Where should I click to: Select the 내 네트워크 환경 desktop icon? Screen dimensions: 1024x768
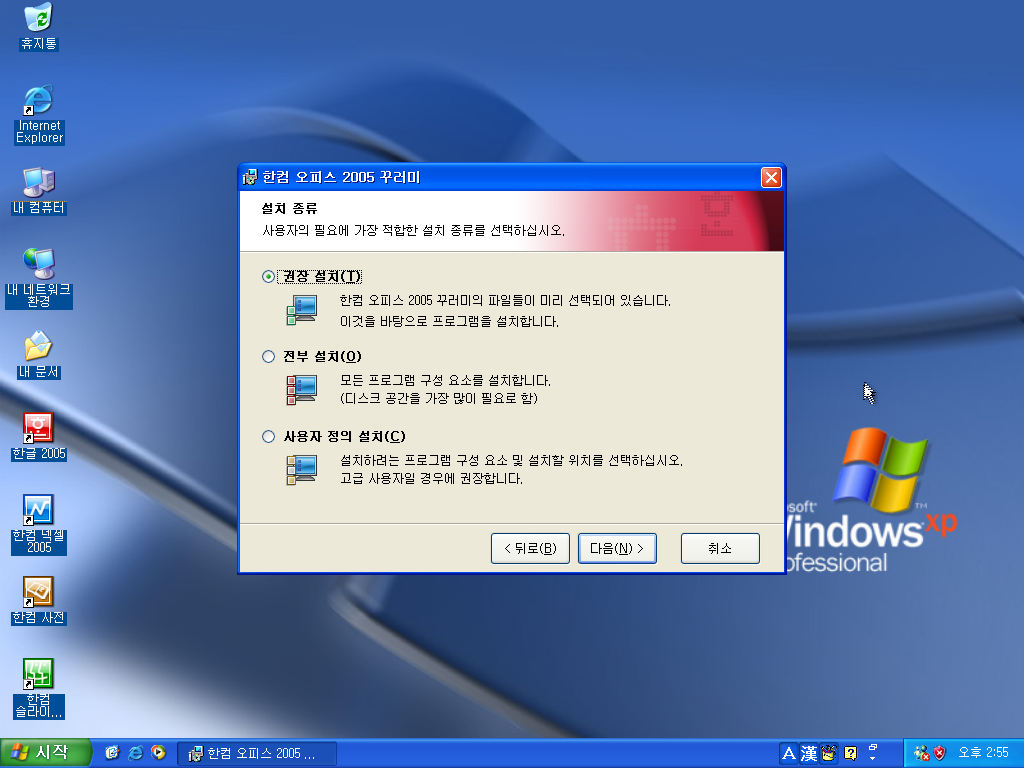pyautogui.click(x=39, y=278)
